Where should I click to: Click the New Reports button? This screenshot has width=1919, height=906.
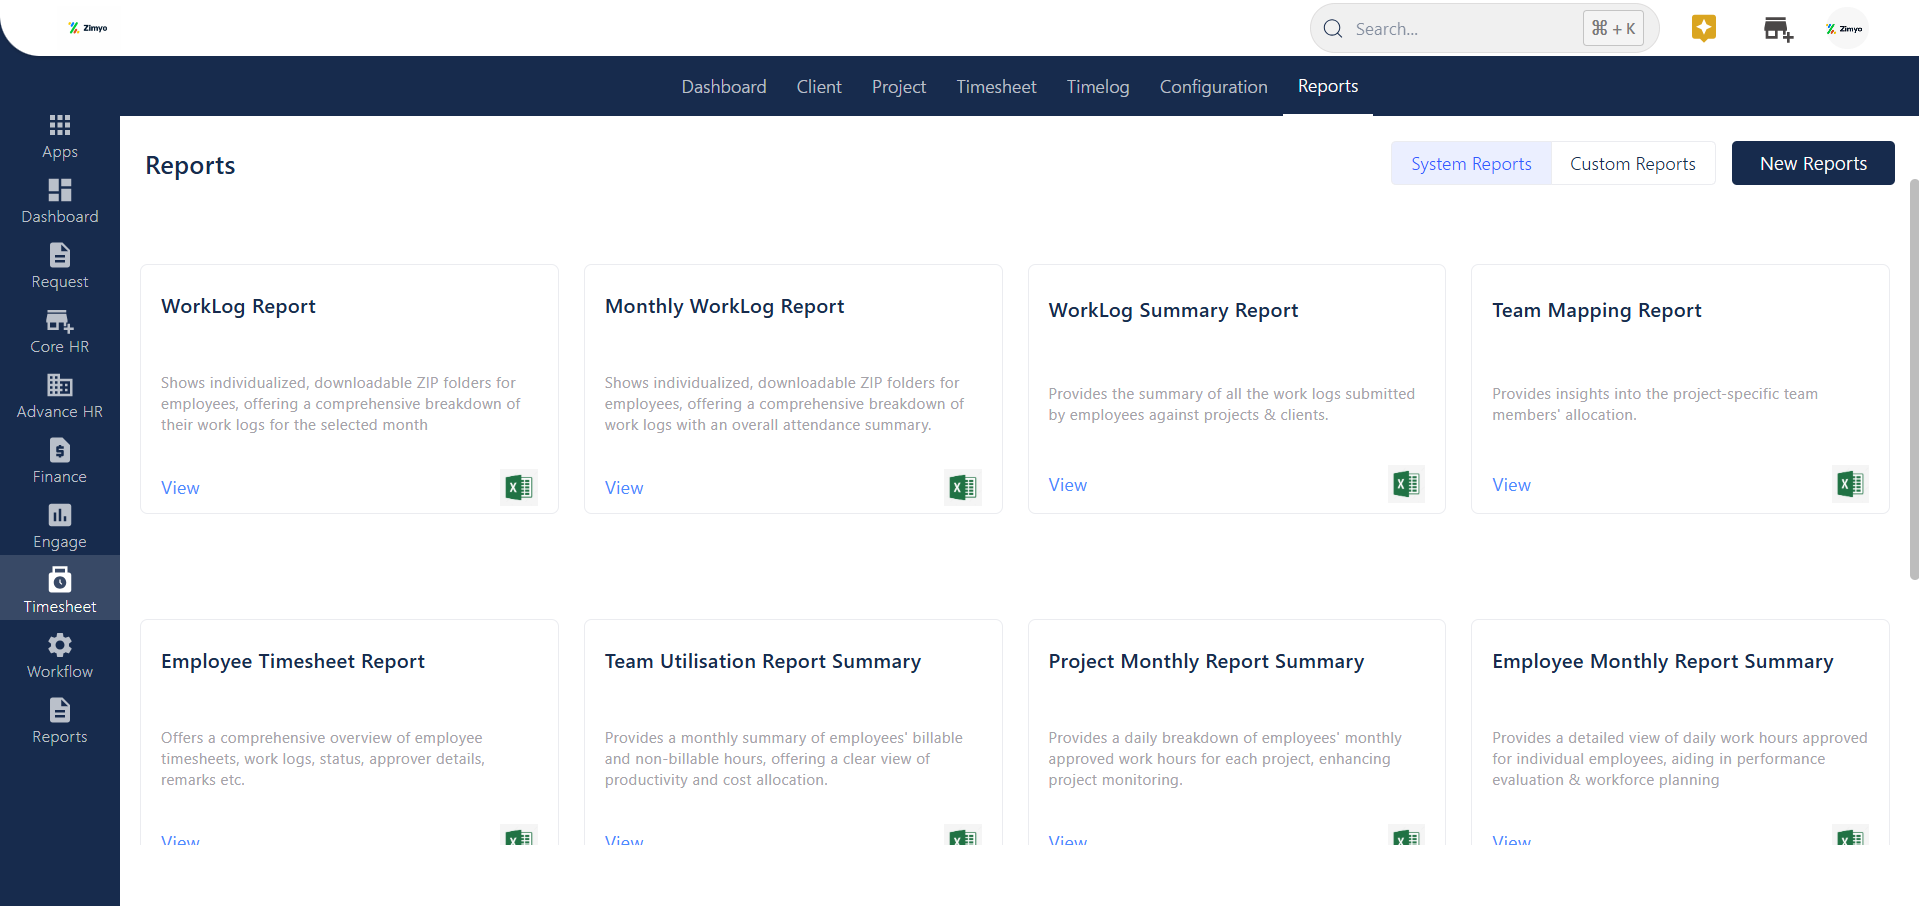[x=1813, y=163]
